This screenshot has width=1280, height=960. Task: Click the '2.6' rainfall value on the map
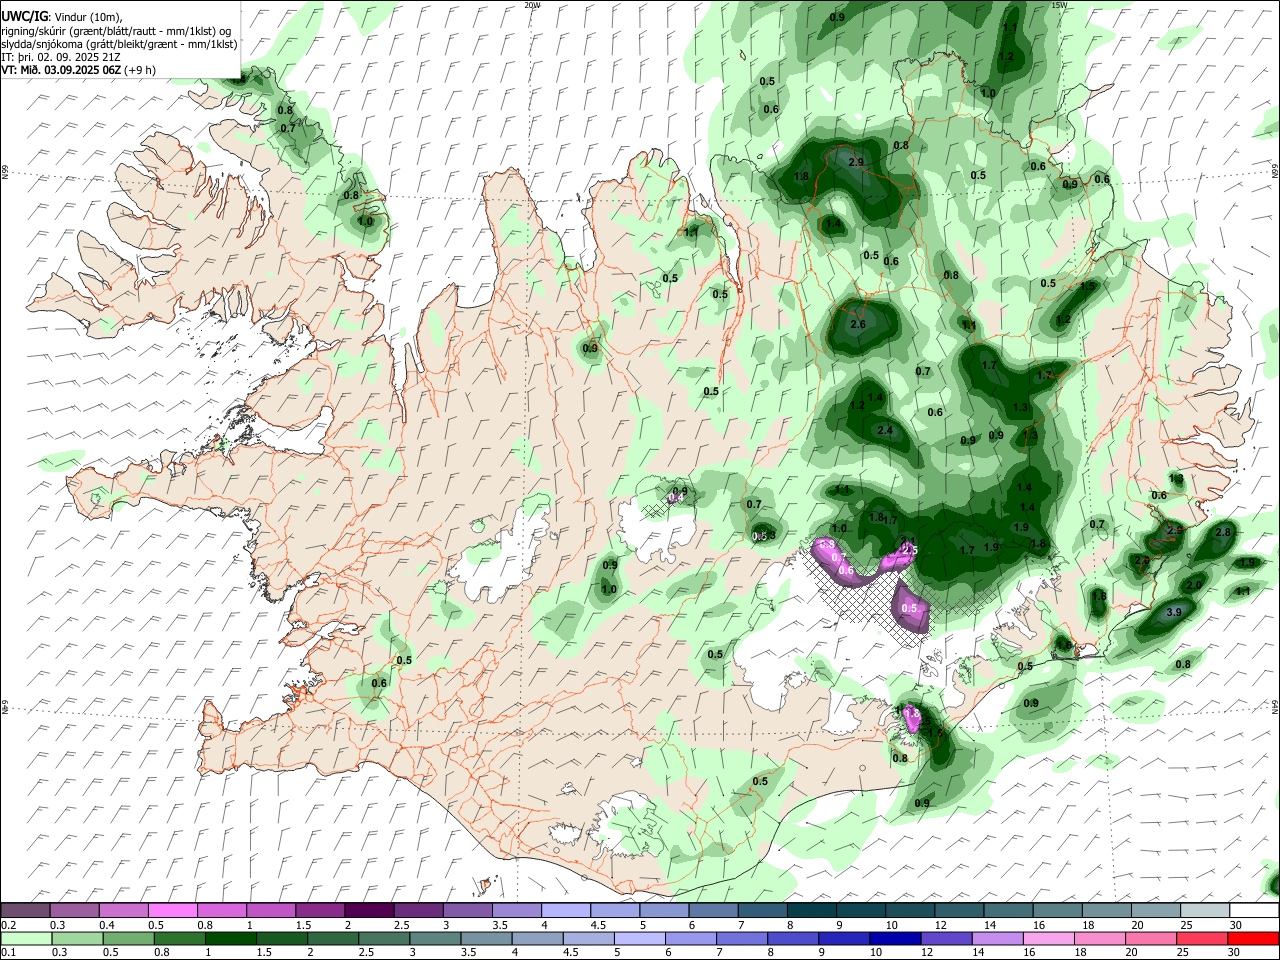pyautogui.click(x=858, y=324)
